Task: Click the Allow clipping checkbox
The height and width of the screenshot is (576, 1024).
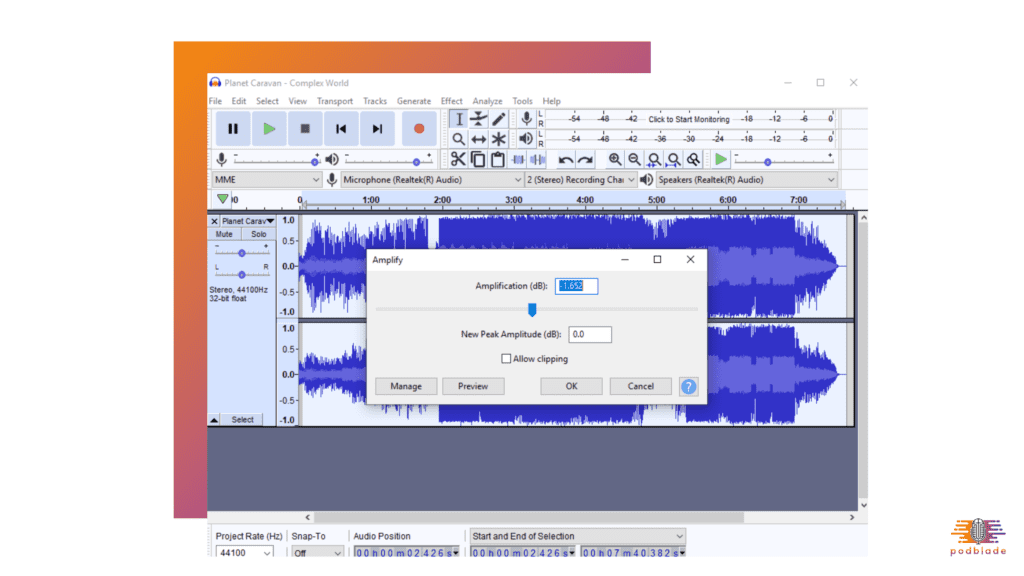Action: click(506, 359)
